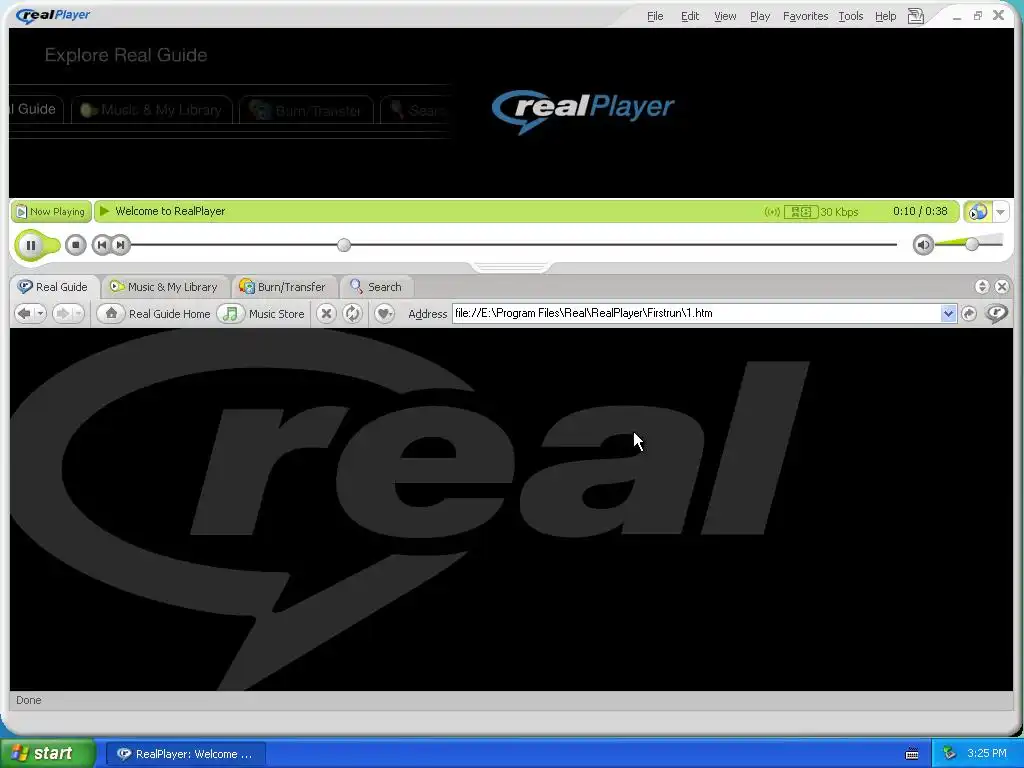Expand the Address bar dropdown
The image size is (1024, 768).
(948, 313)
